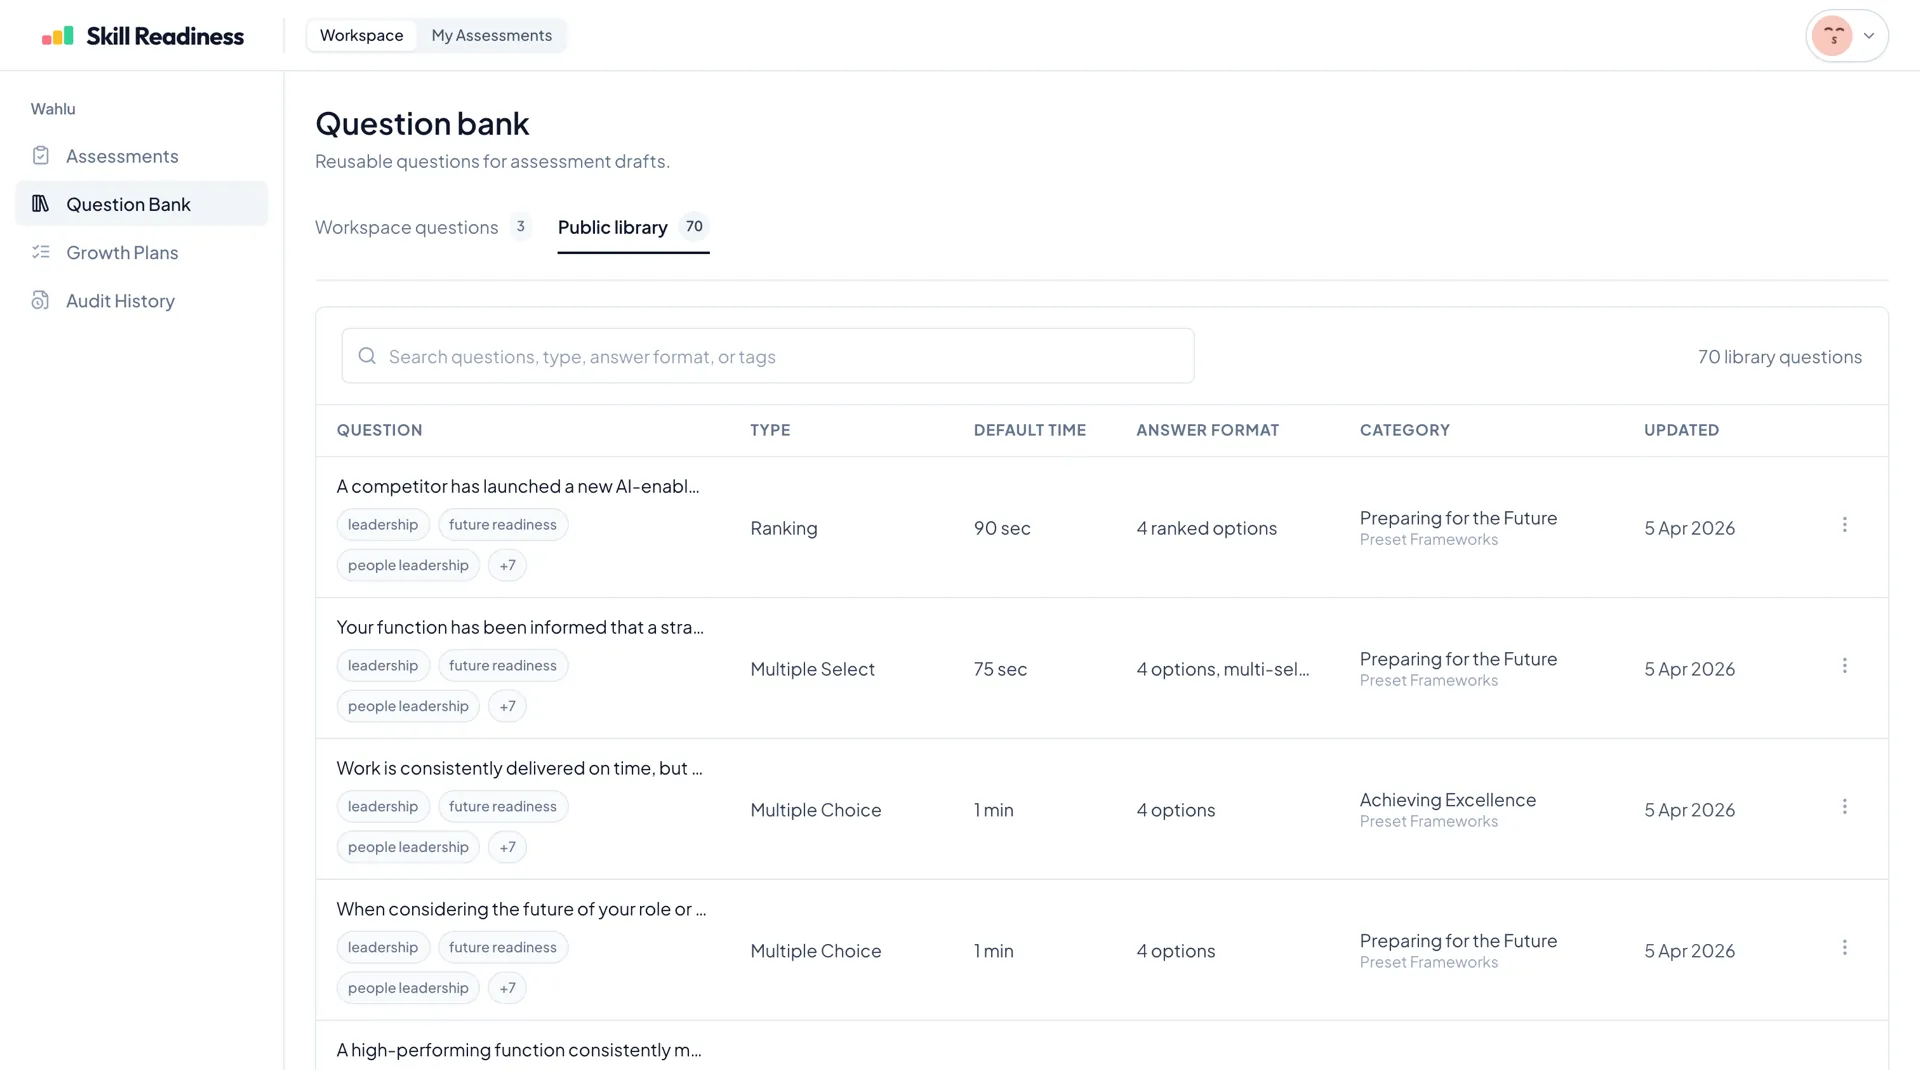1920x1070 pixels.
Task: Select the Question Bank icon in sidebar
Action: click(x=40, y=203)
